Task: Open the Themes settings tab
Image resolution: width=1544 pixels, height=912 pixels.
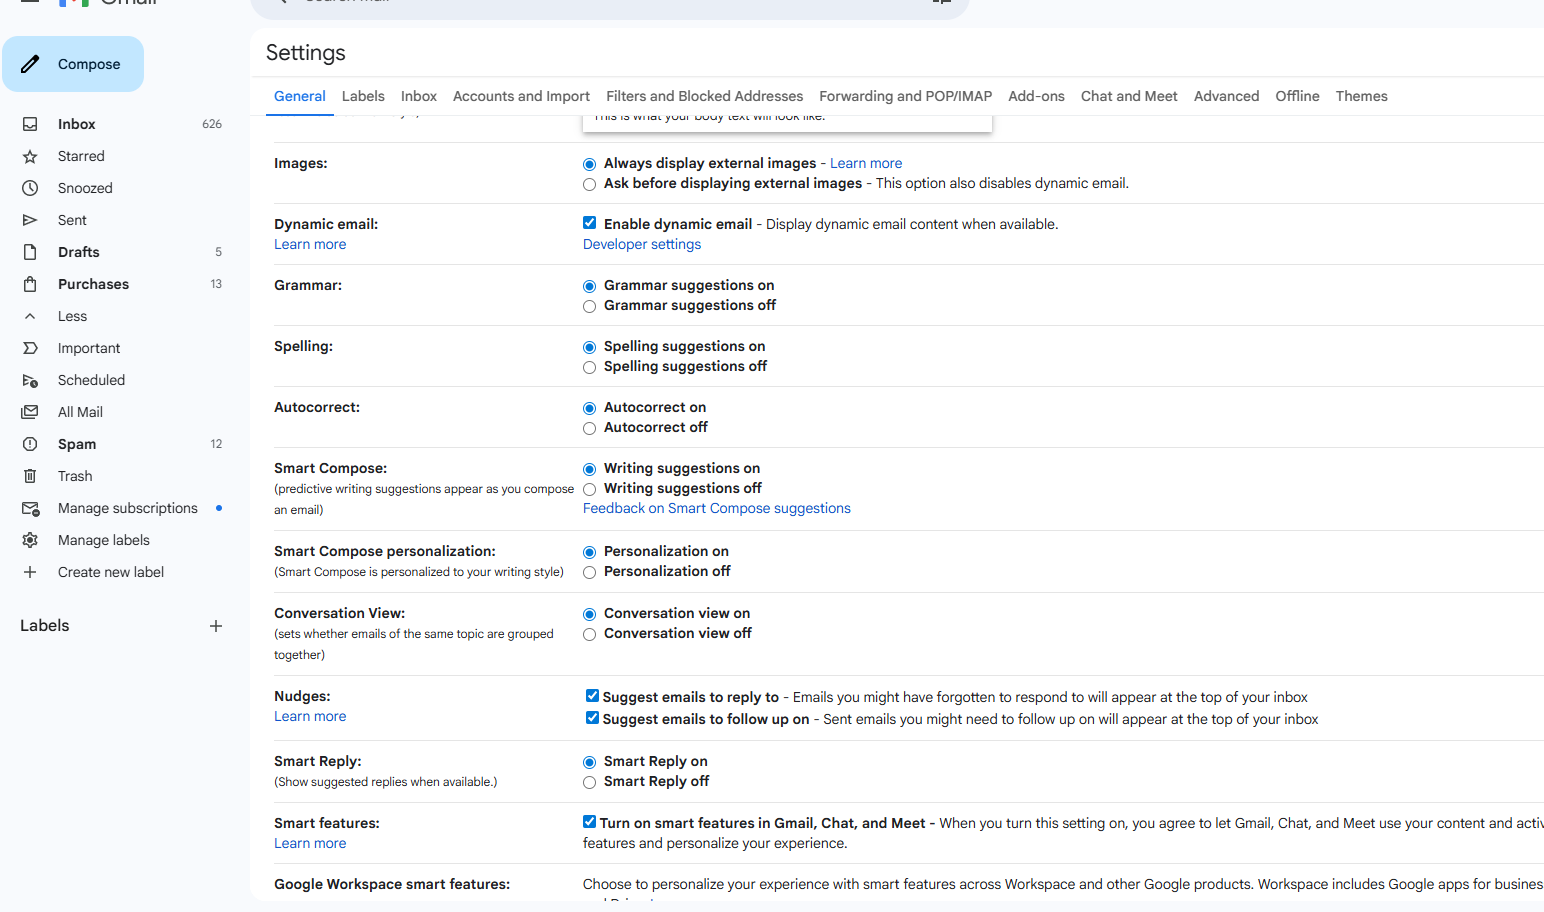Action: click(x=1361, y=96)
